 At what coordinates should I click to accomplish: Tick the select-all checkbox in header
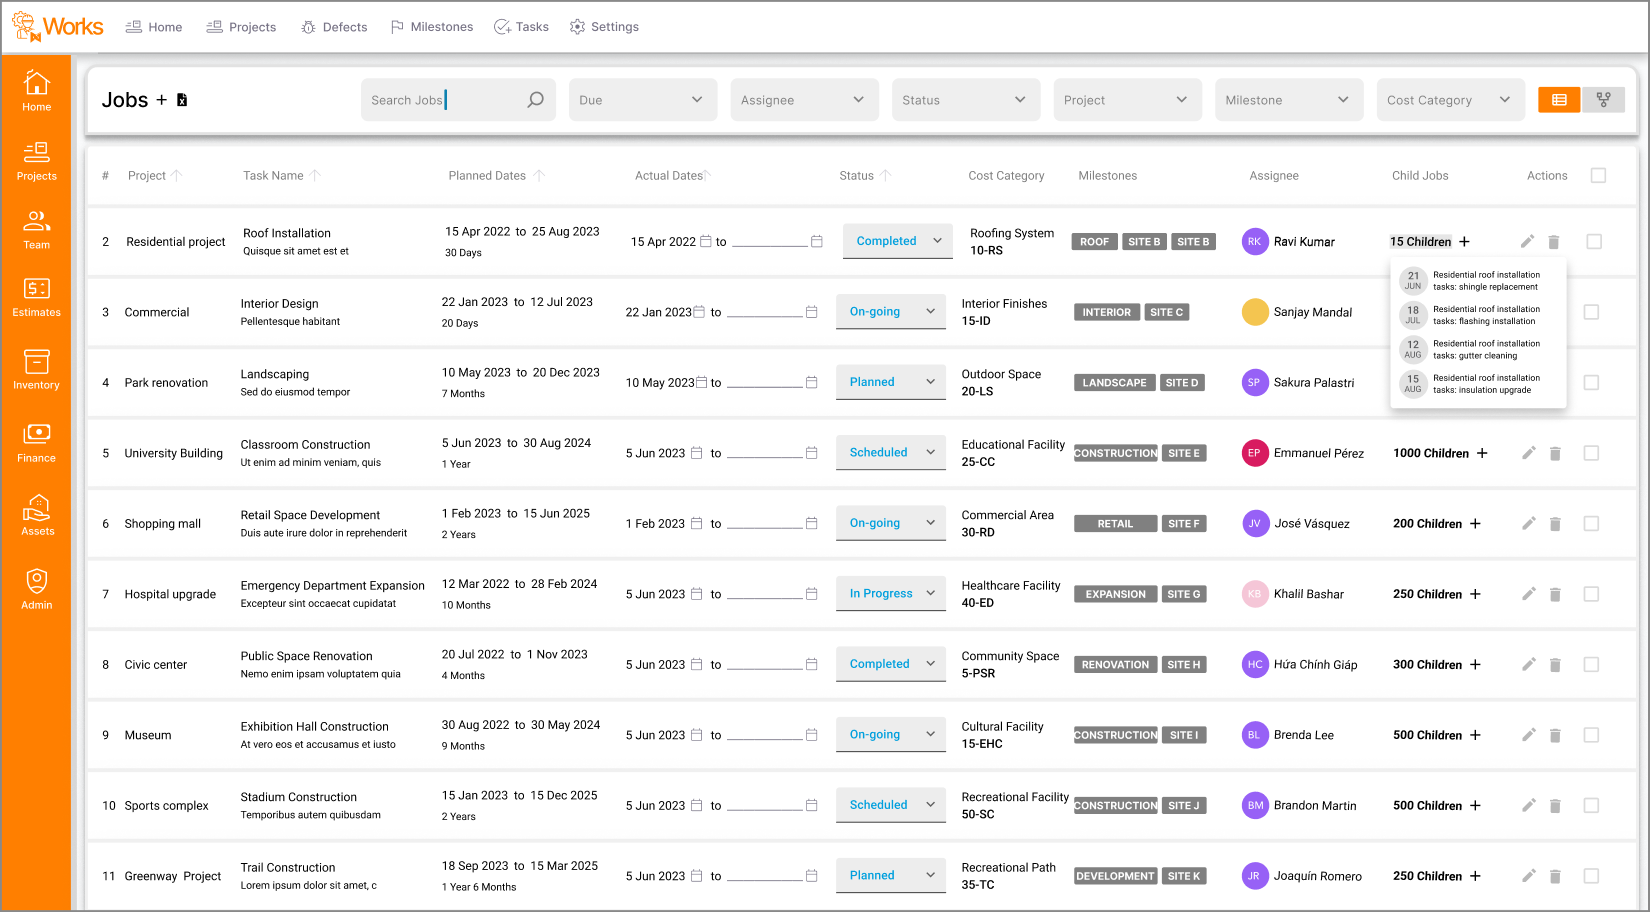pos(1598,176)
